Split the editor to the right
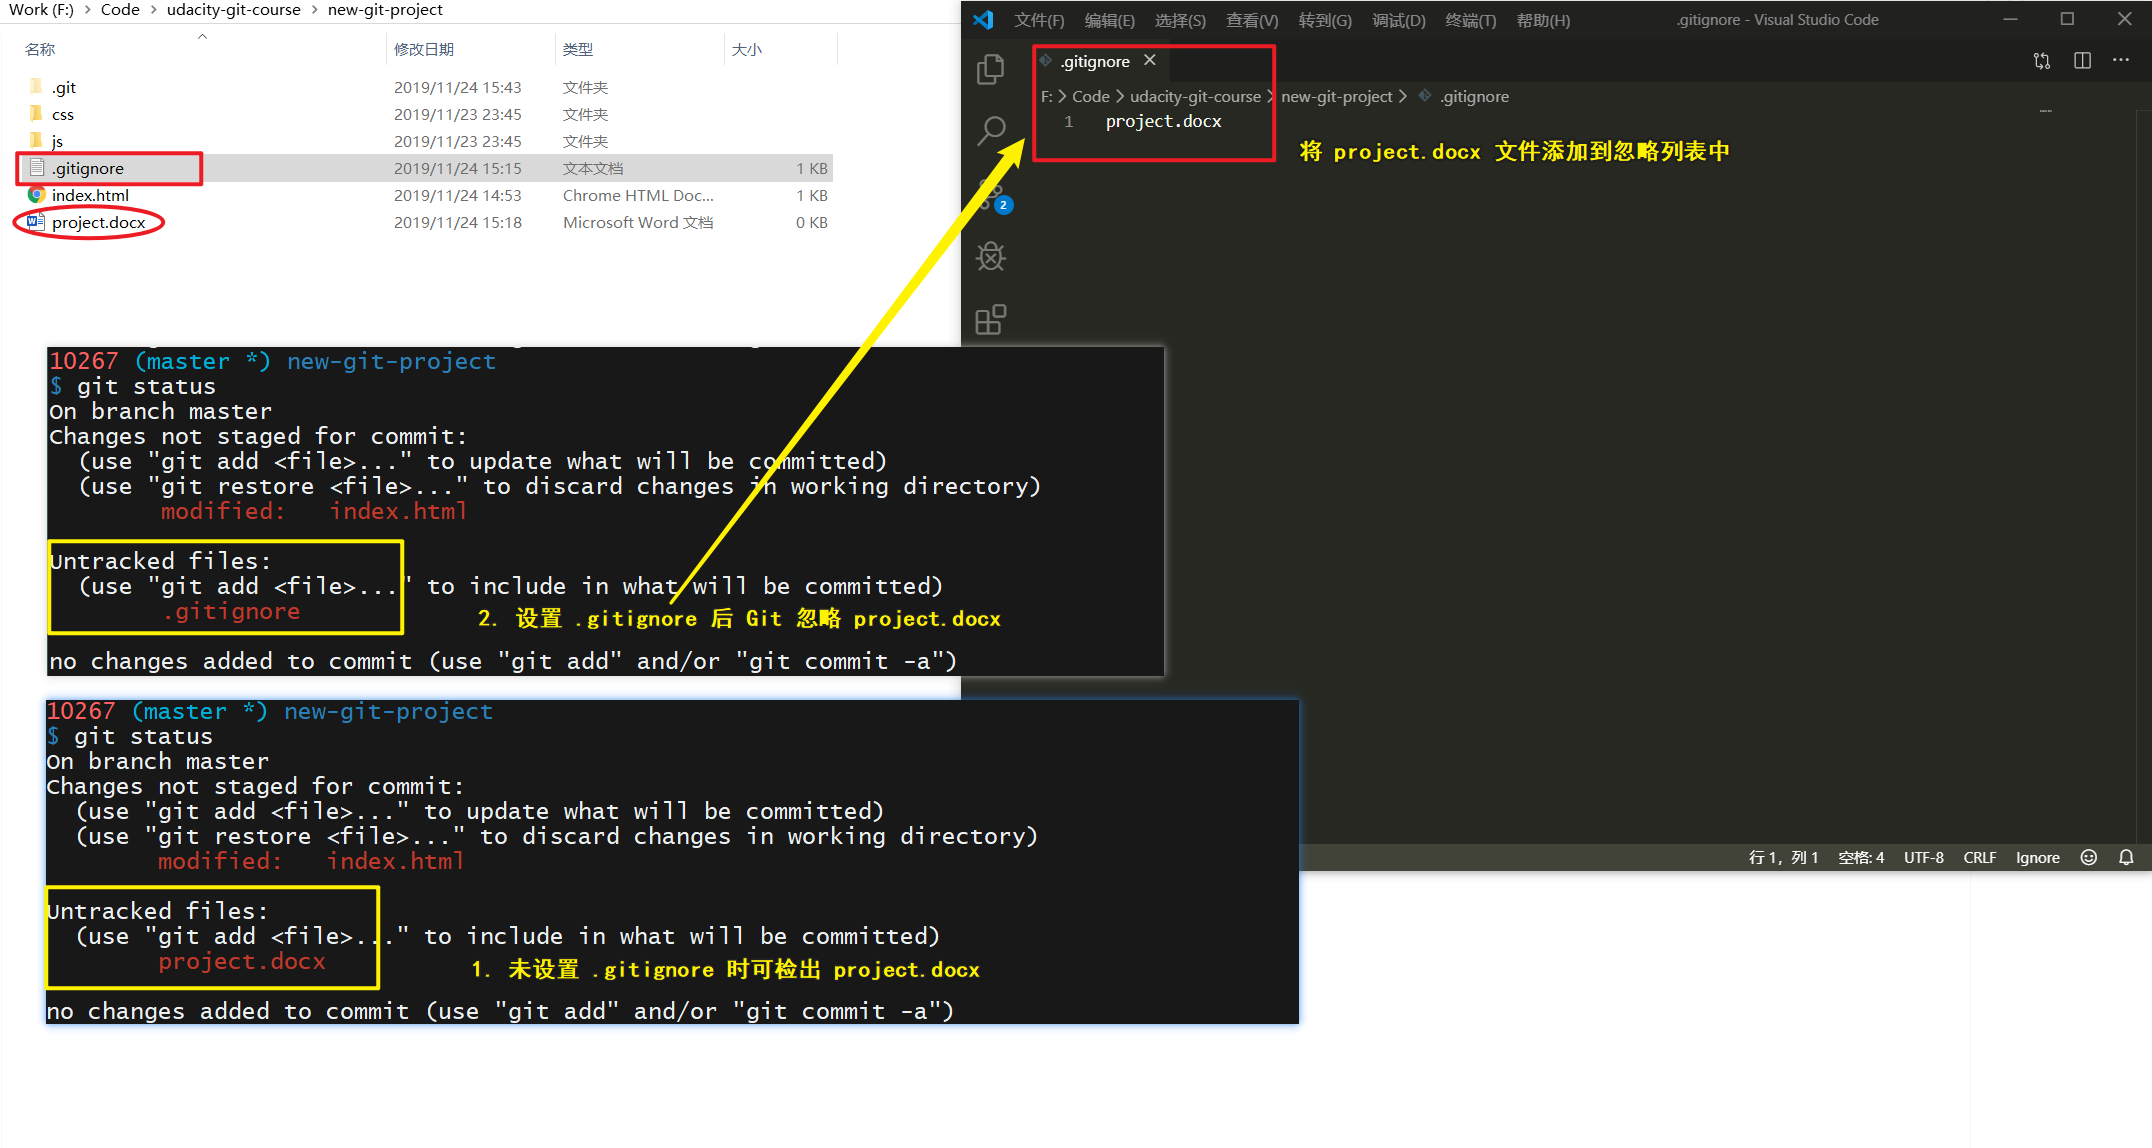 click(x=2082, y=61)
